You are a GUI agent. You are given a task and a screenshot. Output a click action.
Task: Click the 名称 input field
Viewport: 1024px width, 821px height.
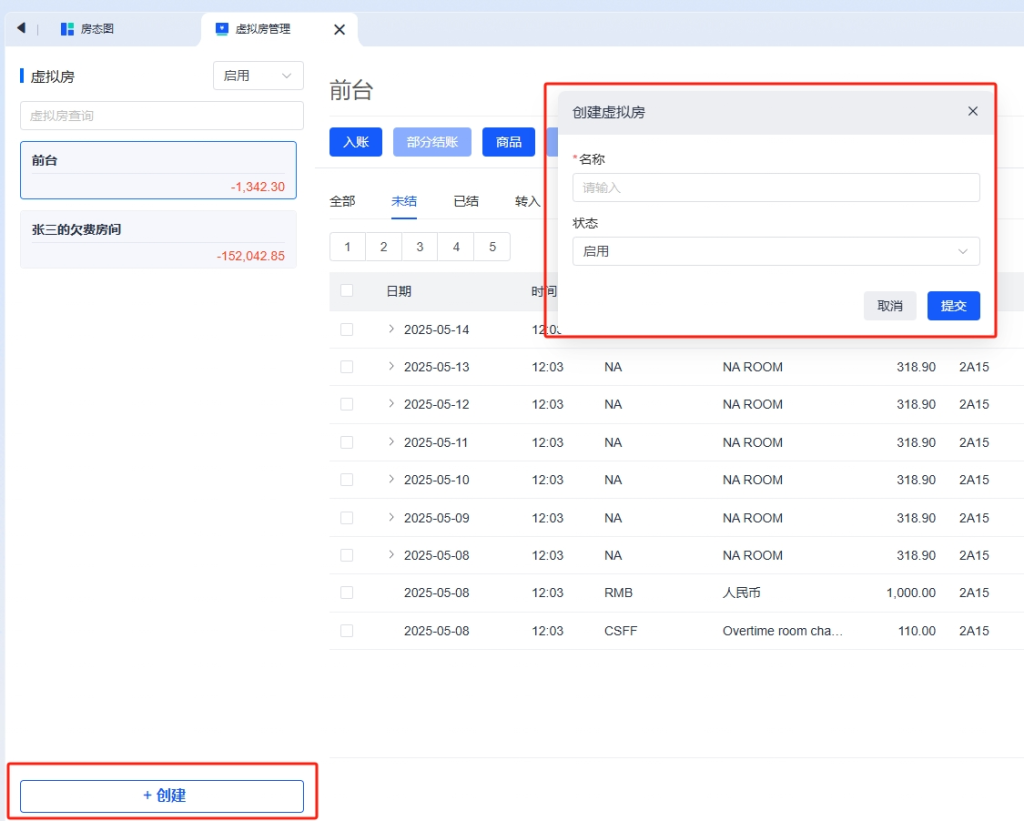click(775, 188)
